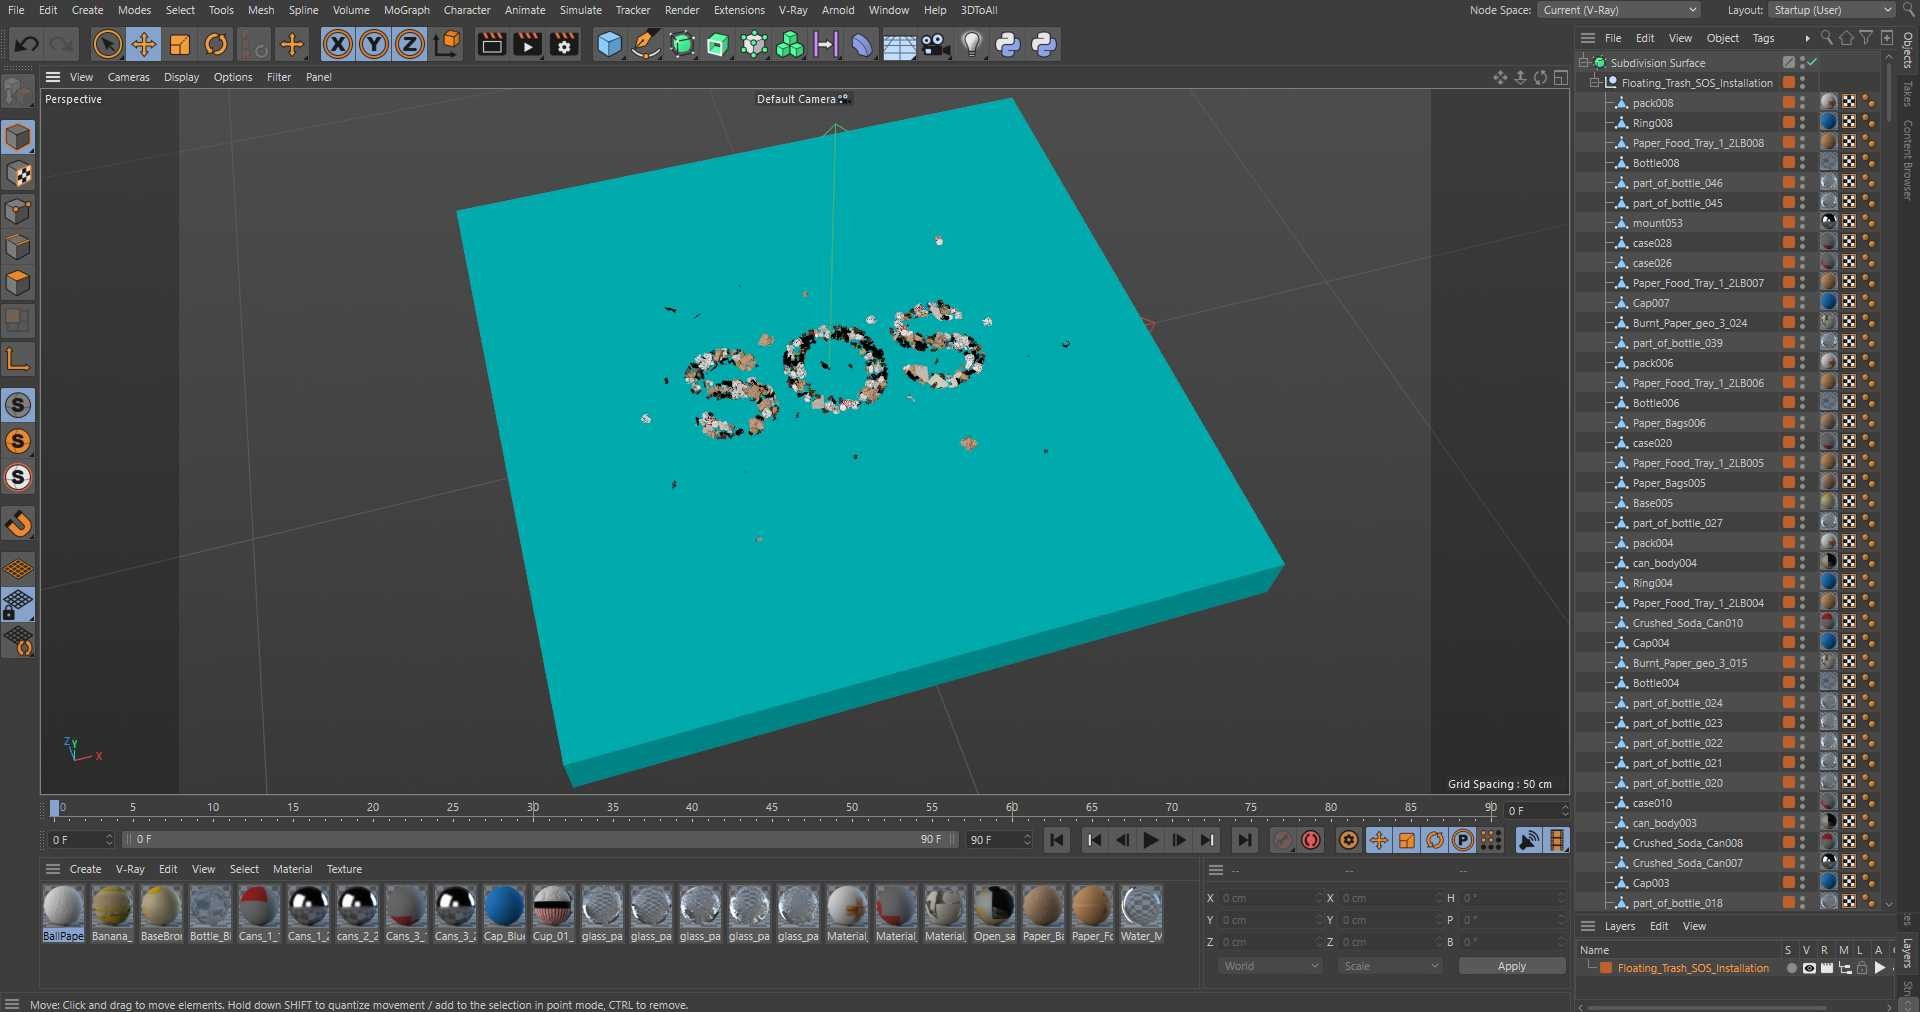The height and width of the screenshot is (1012, 1920).
Task: Open the Simulate menu
Action: (580, 10)
